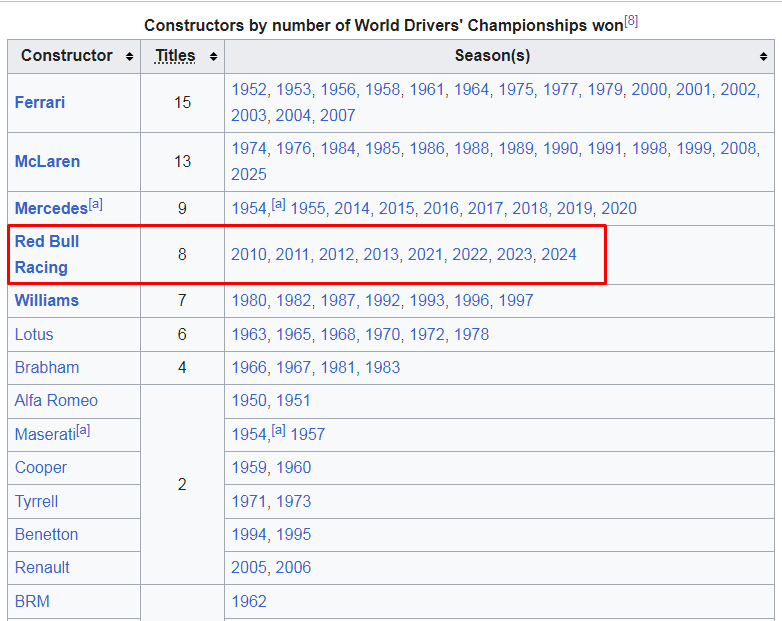This screenshot has width=782, height=621.
Task: Visit the Lotus constructor page
Action: pos(34,334)
